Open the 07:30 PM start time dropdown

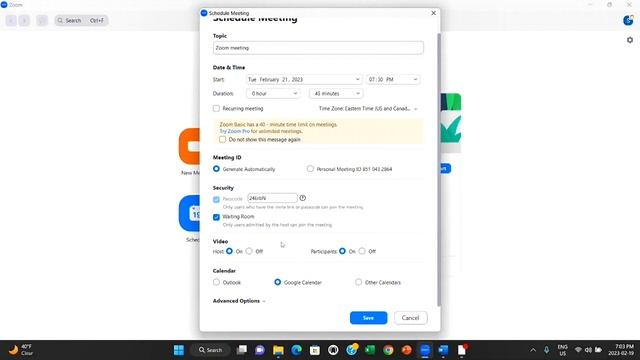click(393, 80)
